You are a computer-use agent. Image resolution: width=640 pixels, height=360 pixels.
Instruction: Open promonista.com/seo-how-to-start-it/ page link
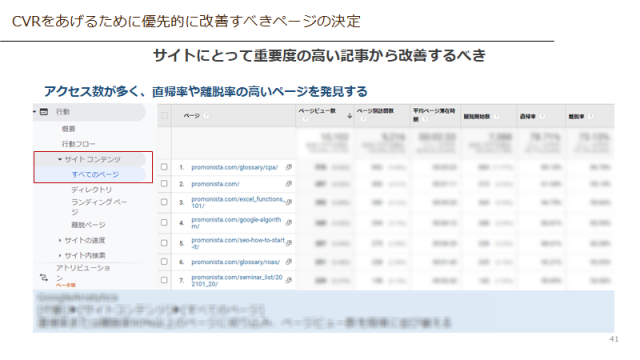(238, 243)
